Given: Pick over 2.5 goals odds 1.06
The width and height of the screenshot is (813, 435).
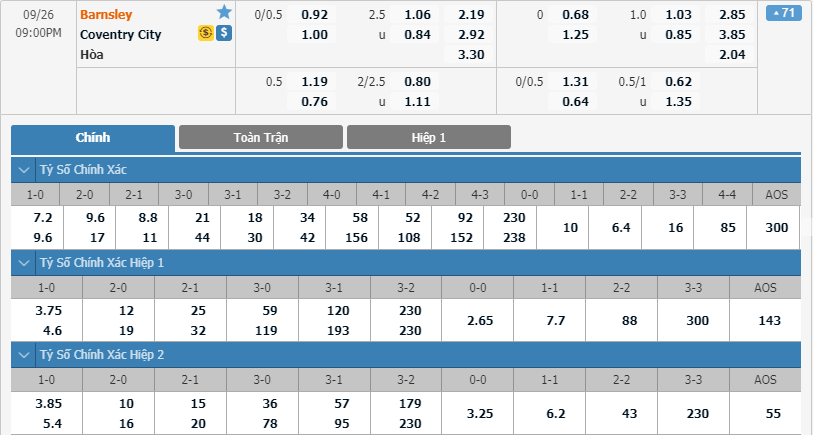Looking at the screenshot, I should pos(417,15).
